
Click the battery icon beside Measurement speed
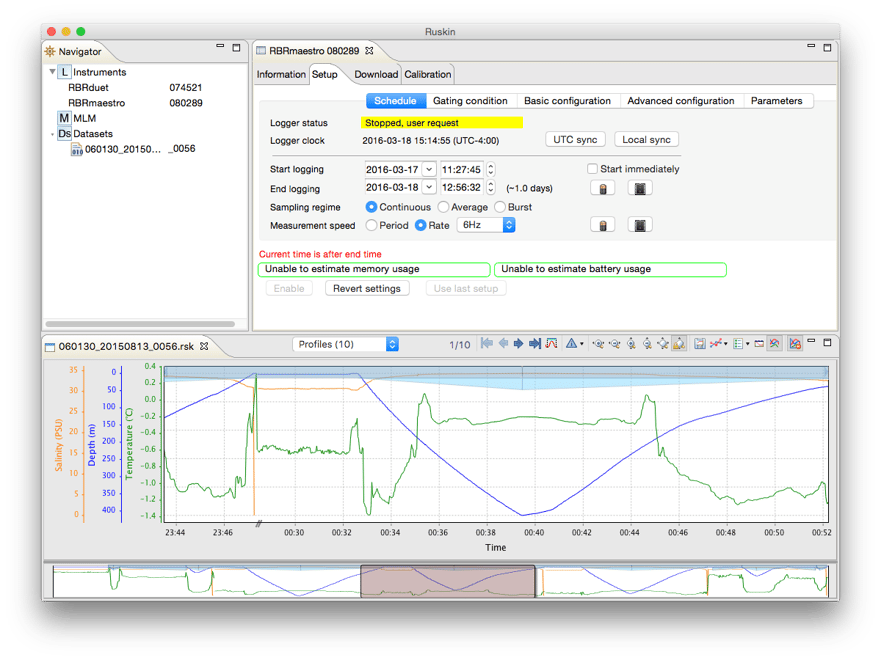602,225
